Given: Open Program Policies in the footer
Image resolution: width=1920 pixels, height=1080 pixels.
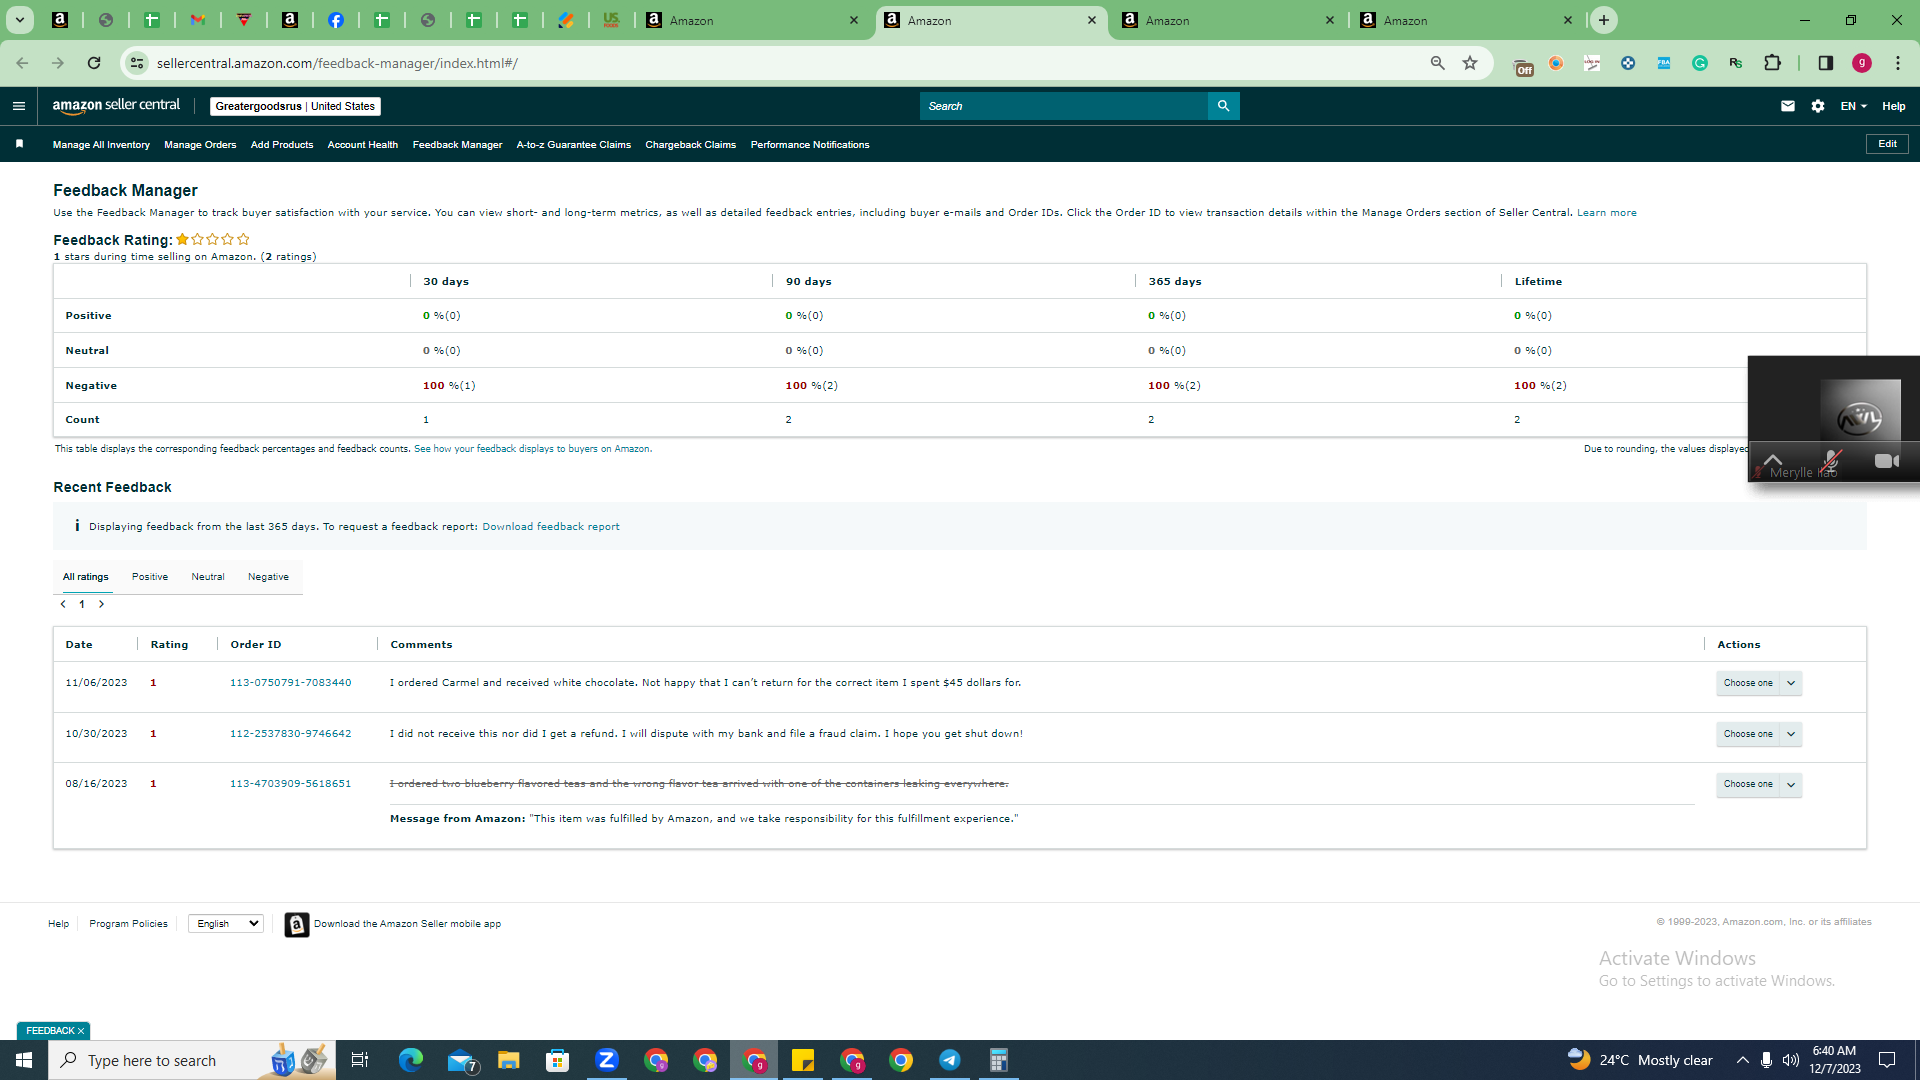Looking at the screenshot, I should pos(128,924).
